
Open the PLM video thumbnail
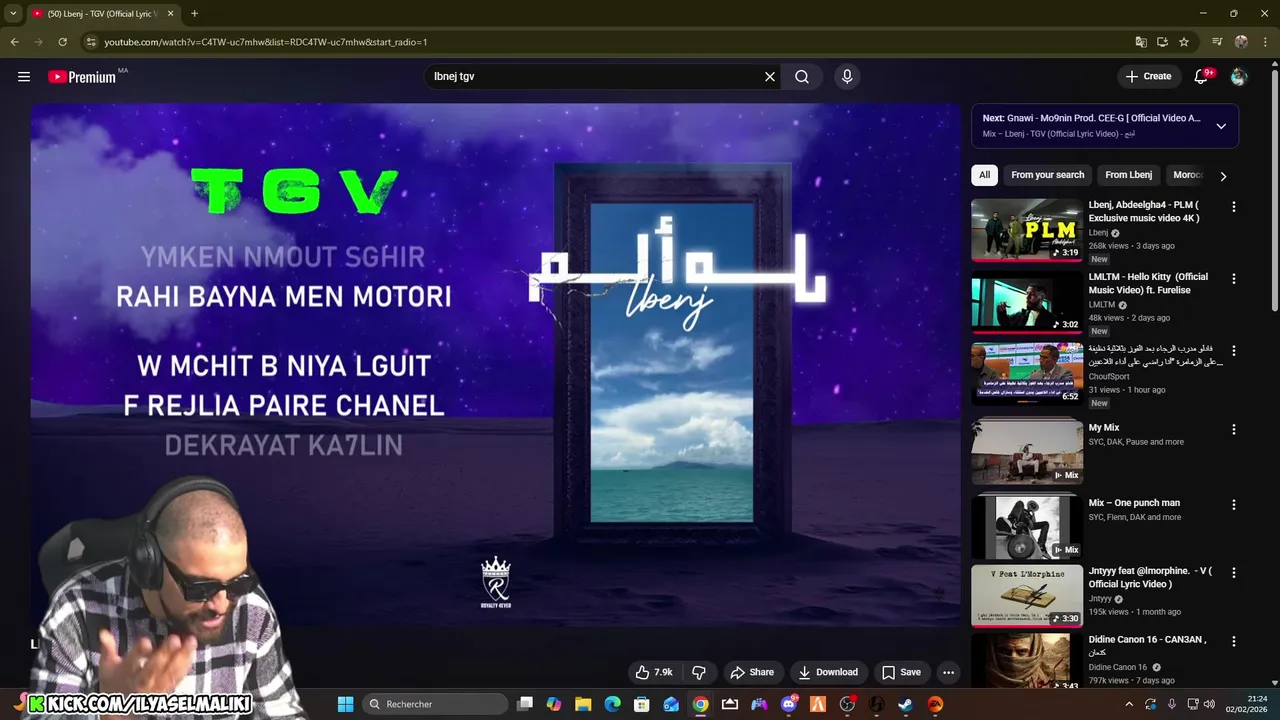coord(1027,230)
